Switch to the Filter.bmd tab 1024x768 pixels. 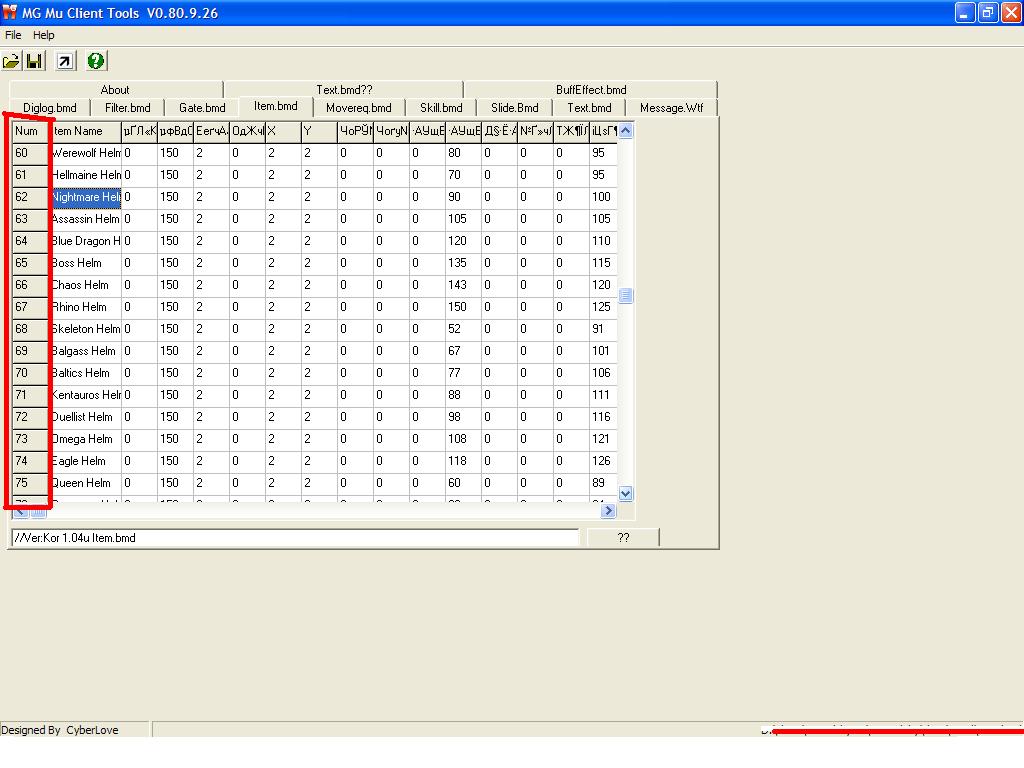[127, 108]
